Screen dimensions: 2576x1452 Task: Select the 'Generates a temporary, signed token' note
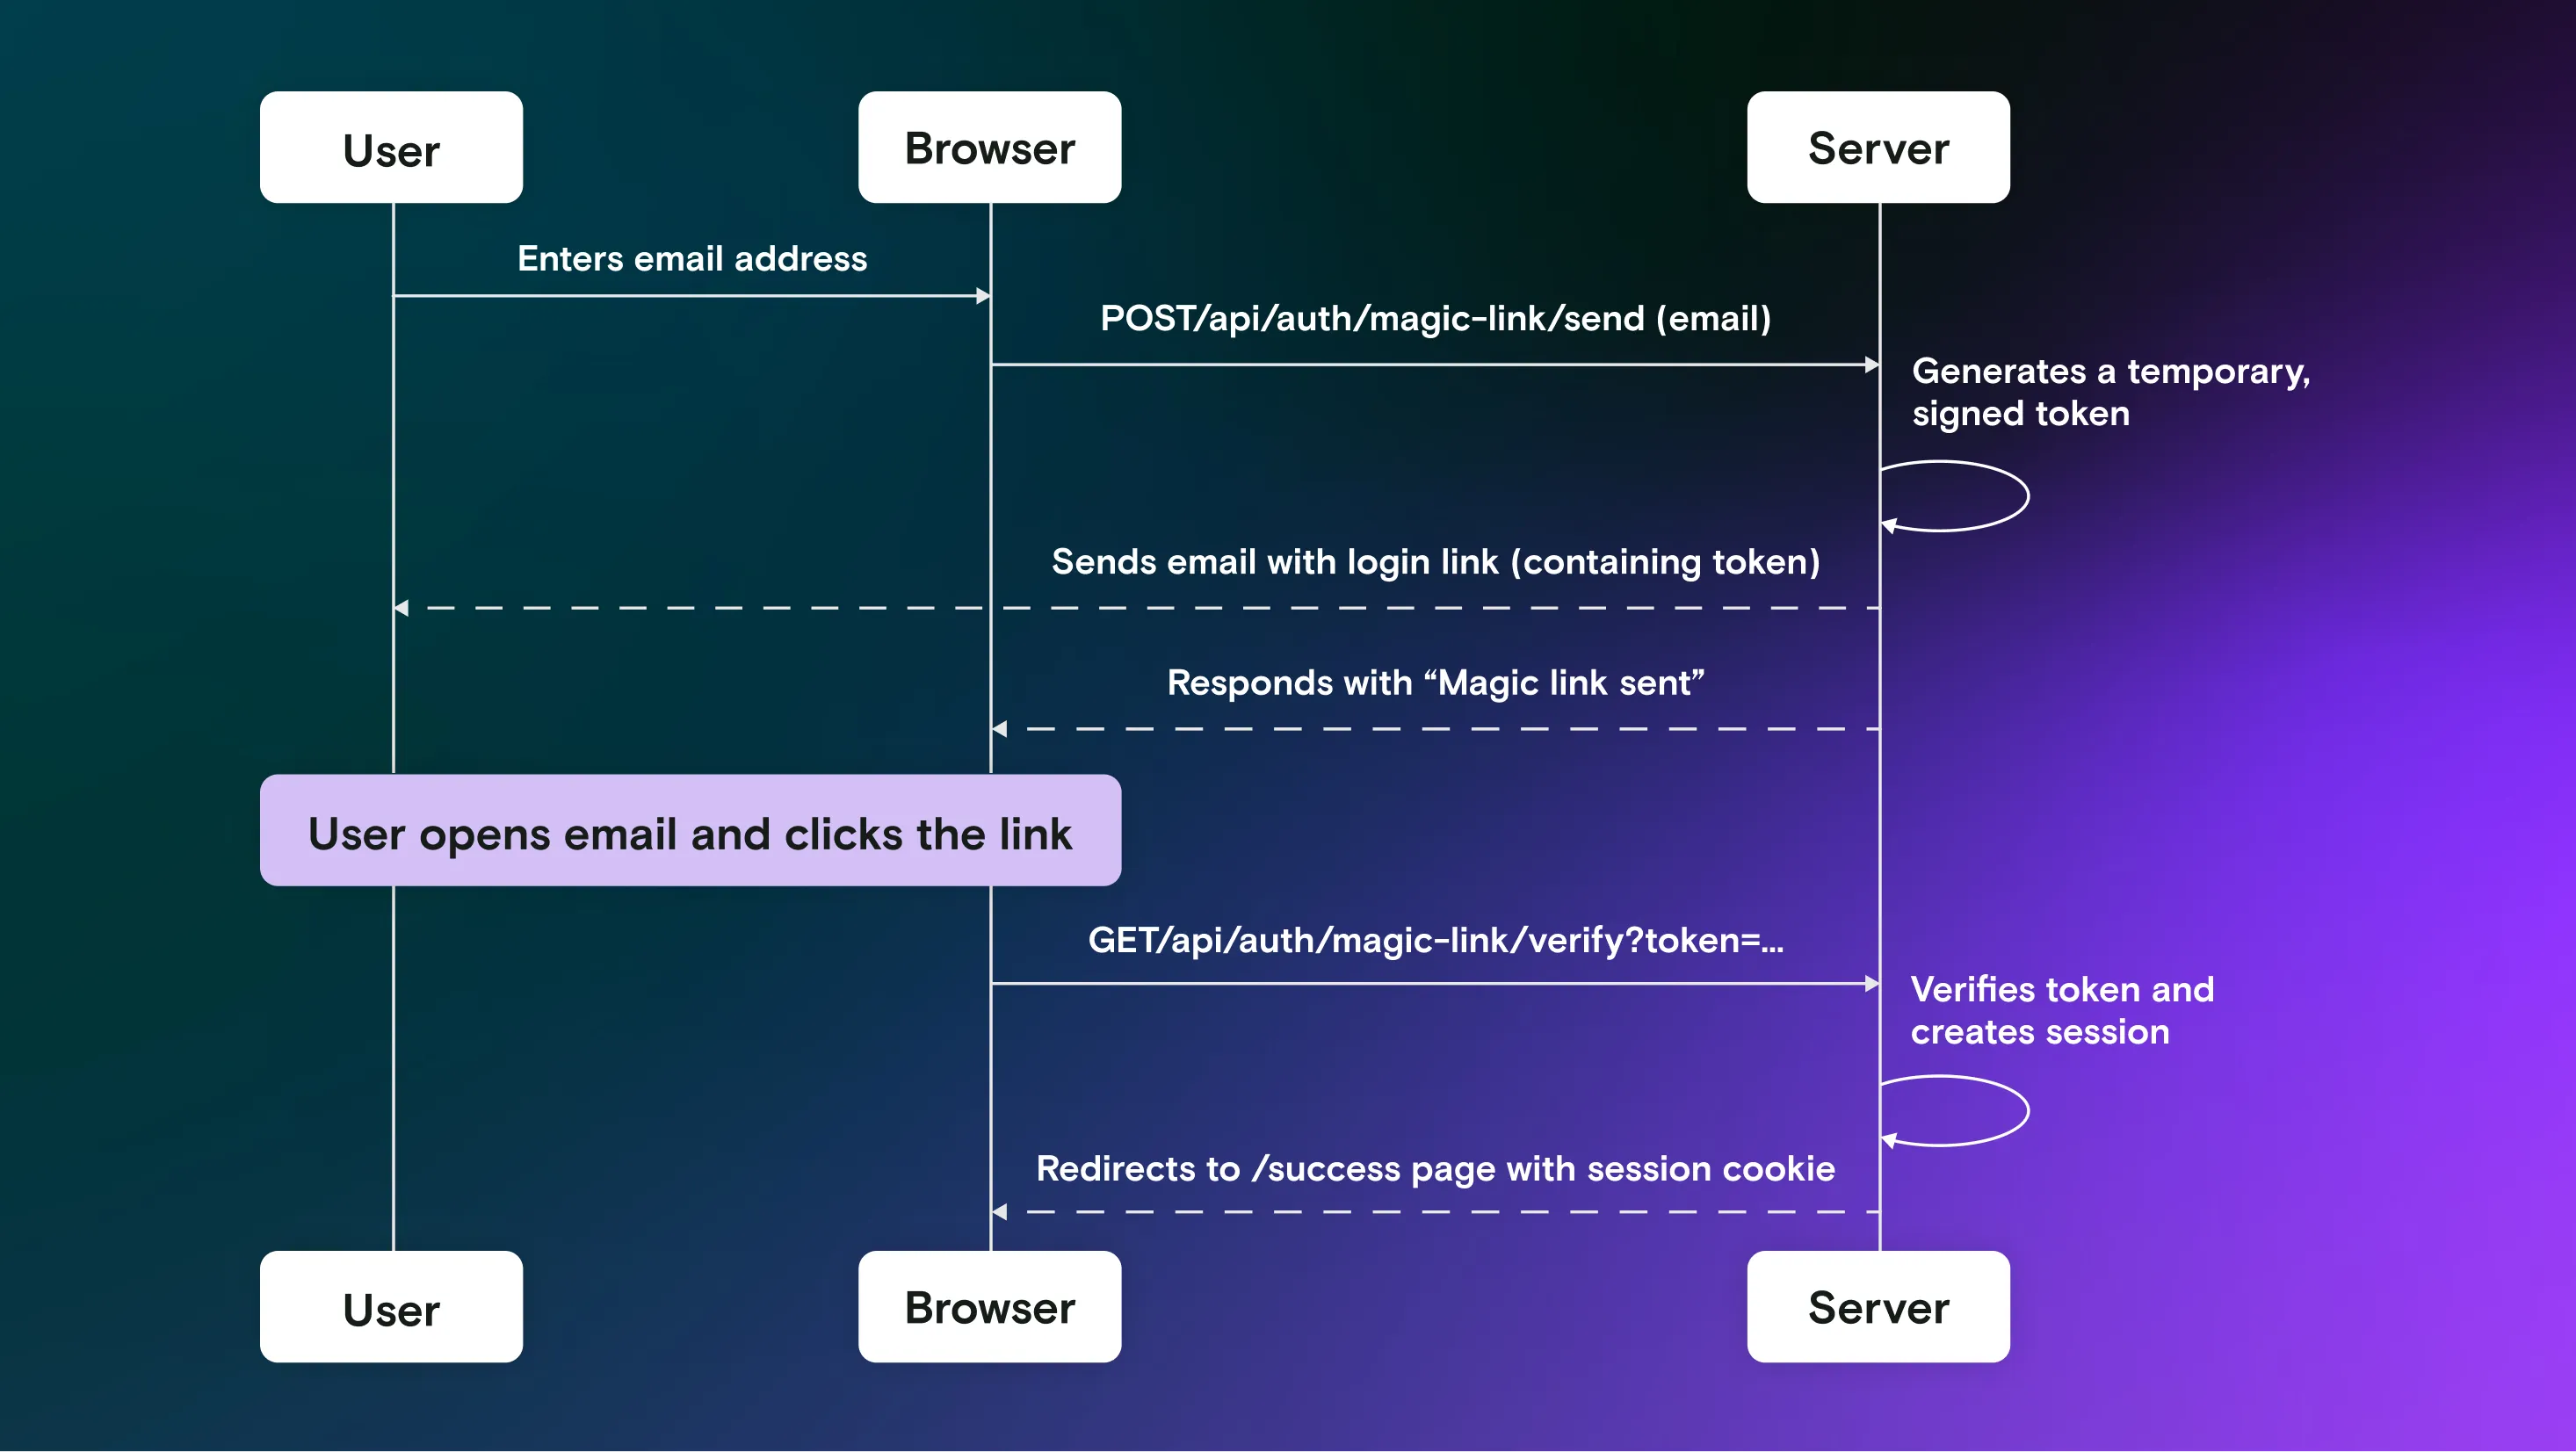coord(2111,391)
